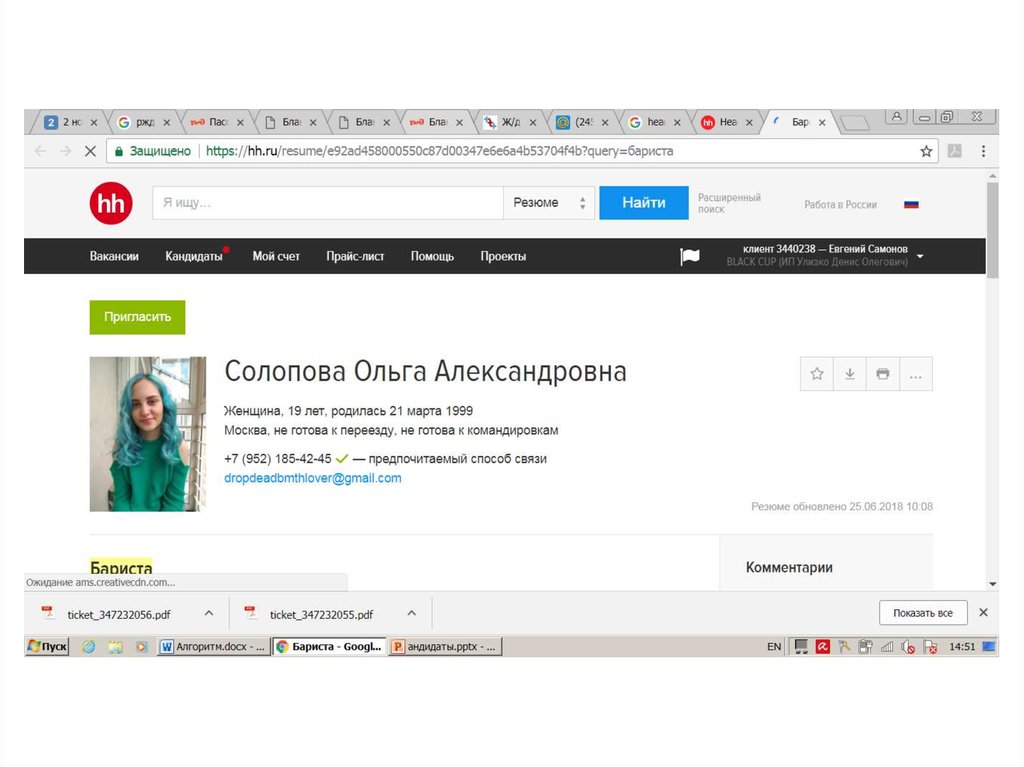The height and width of the screenshot is (767, 1024).
Task: Print resume using the printer icon
Action: [882, 374]
